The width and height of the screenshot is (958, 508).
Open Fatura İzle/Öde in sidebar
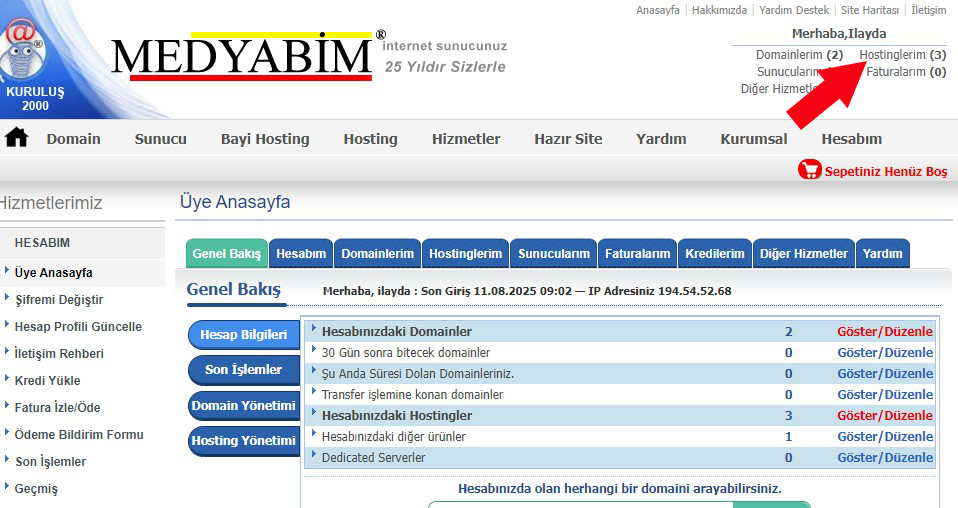click(57, 407)
